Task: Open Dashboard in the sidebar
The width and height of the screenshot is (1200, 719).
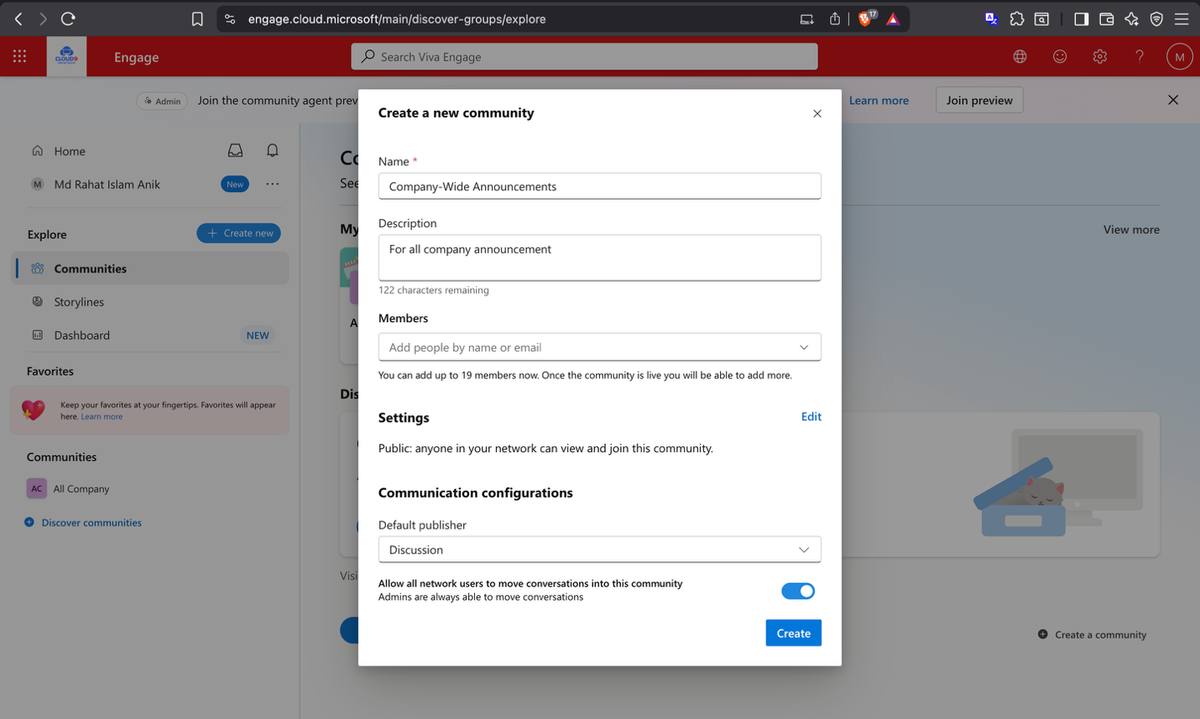Action: tap(82, 335)
